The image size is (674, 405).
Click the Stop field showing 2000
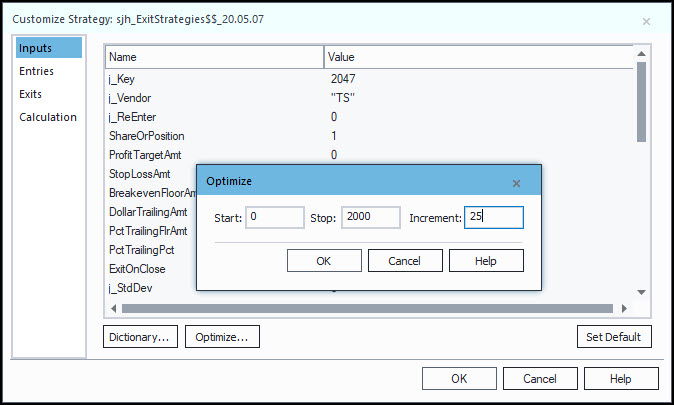[x=371, y=217]
